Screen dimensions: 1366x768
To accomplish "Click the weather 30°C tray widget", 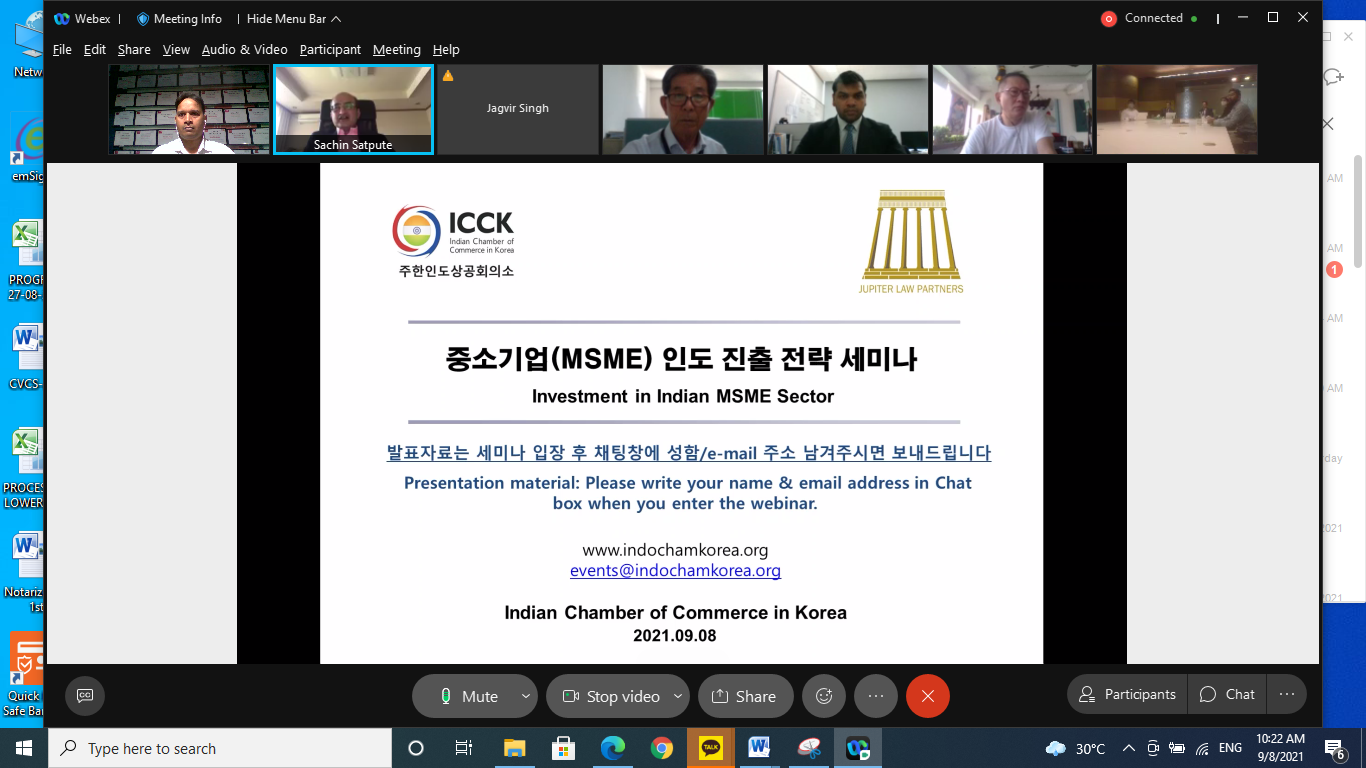I will point(1075,748).
